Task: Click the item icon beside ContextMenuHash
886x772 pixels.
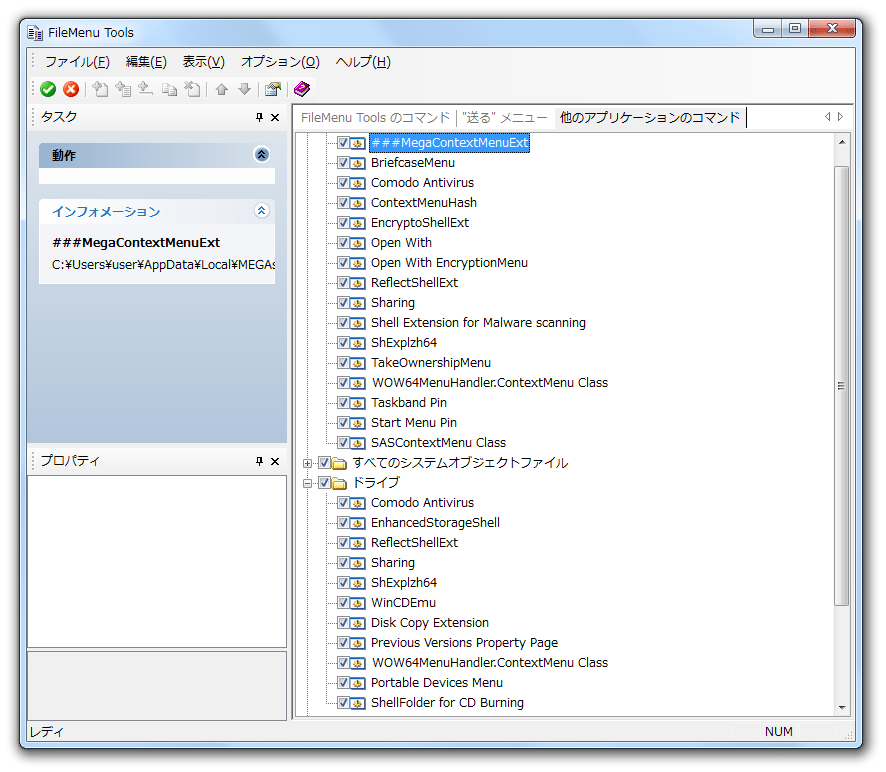Action: tap(358, 203)
